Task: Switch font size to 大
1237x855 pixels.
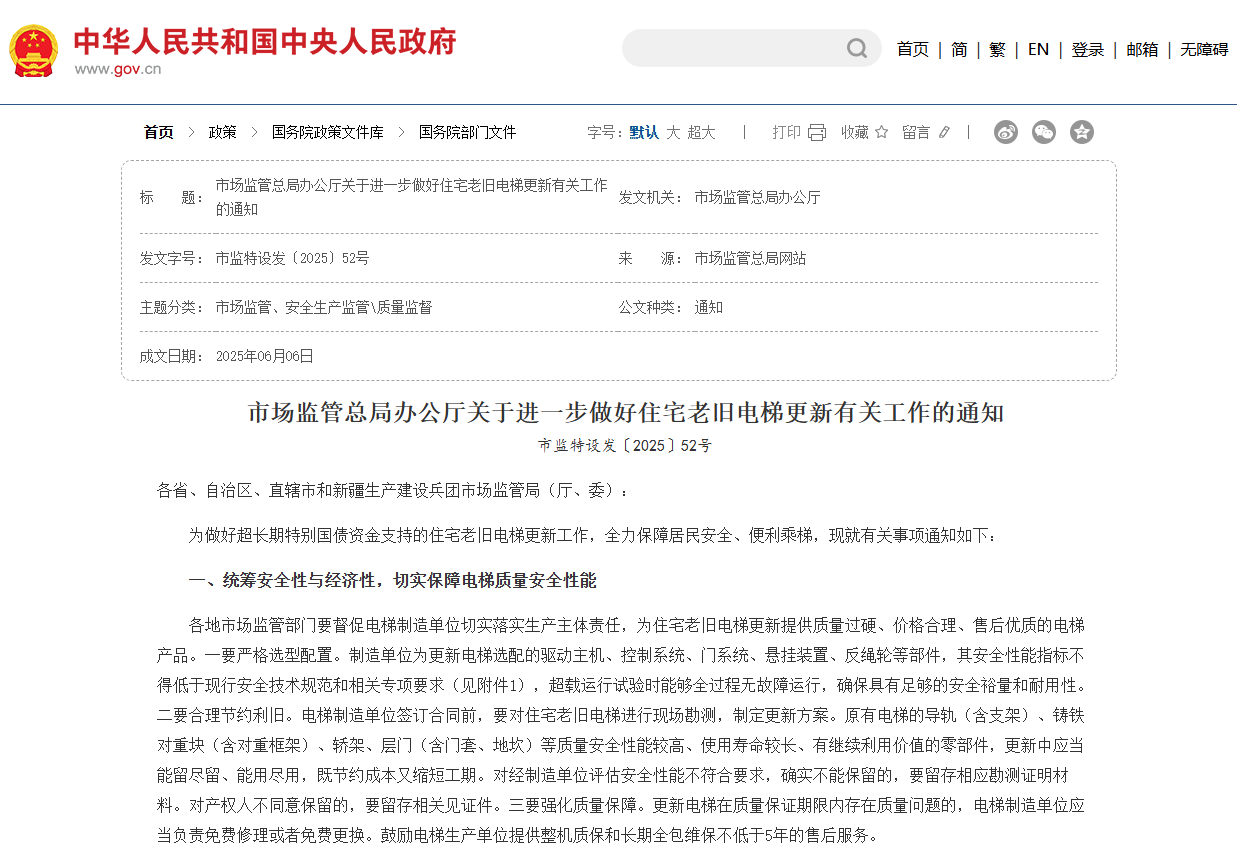Action: 673,132
